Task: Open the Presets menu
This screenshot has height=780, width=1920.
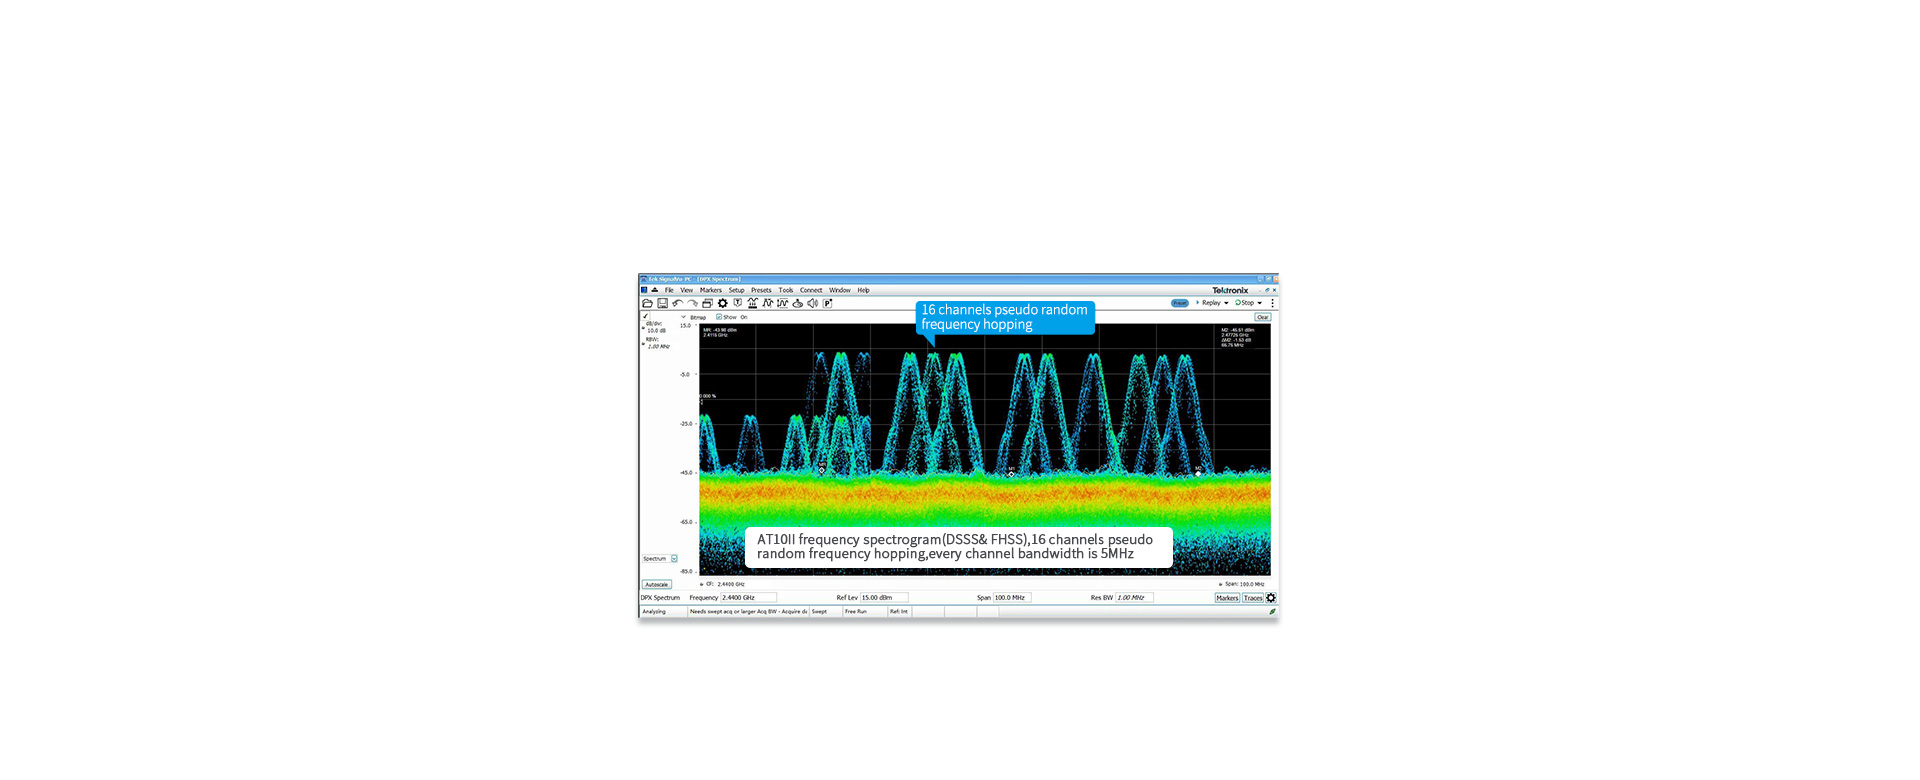Action: (761, 290)
